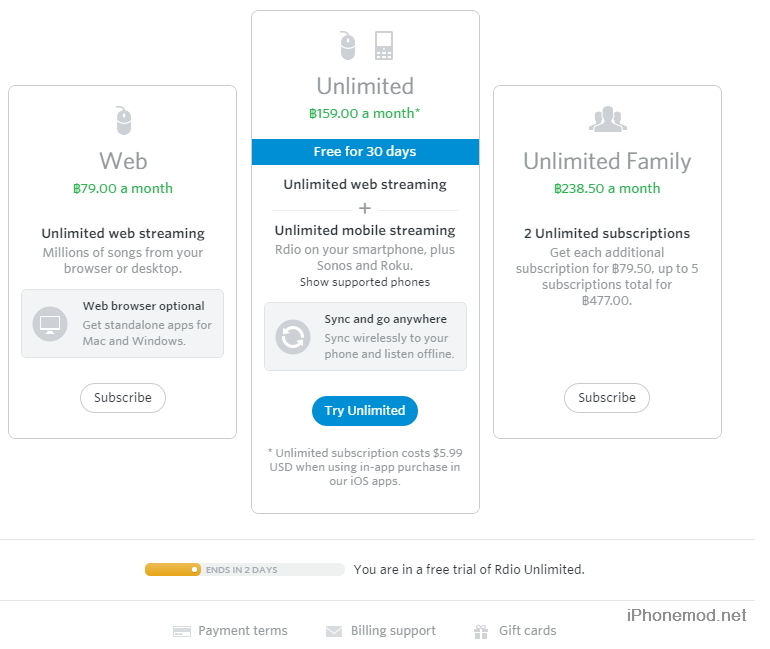
Task: Click the mouse icon in Unlimited plan
Action: click(347, 45)
